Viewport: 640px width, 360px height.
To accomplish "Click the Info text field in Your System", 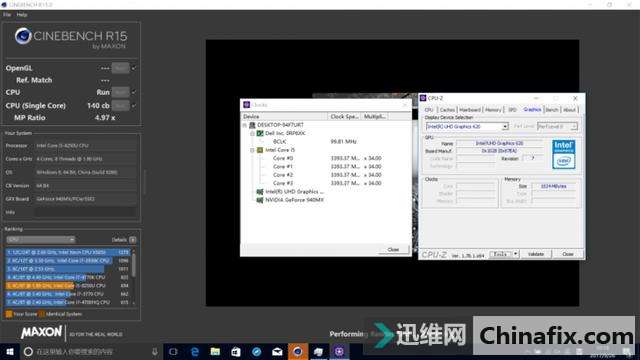I will tap(85, 212).
